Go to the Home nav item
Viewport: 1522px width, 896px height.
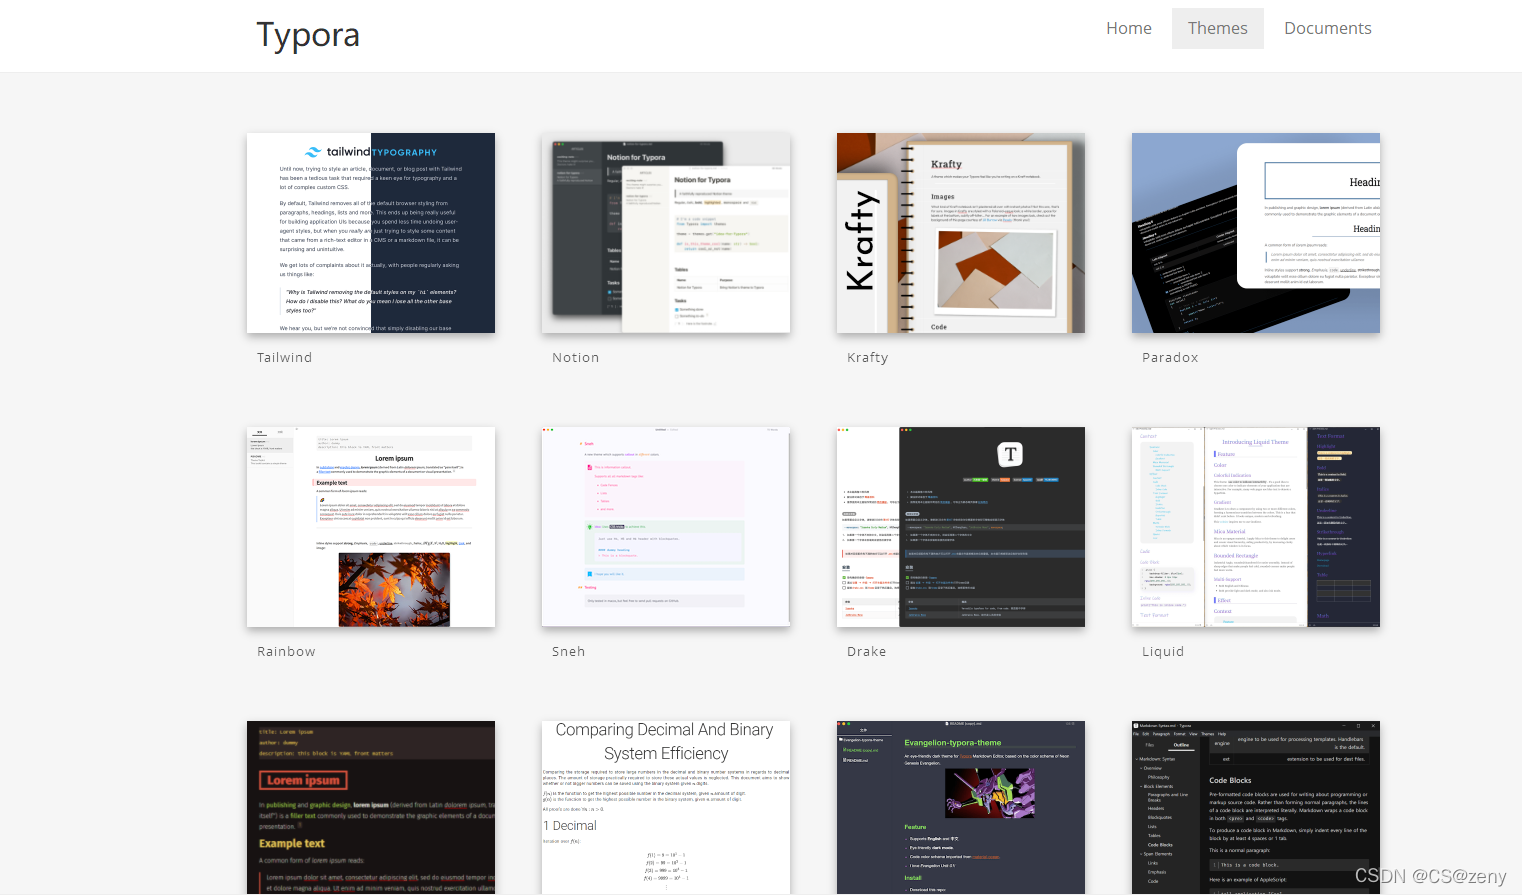tap(1128, 28)
